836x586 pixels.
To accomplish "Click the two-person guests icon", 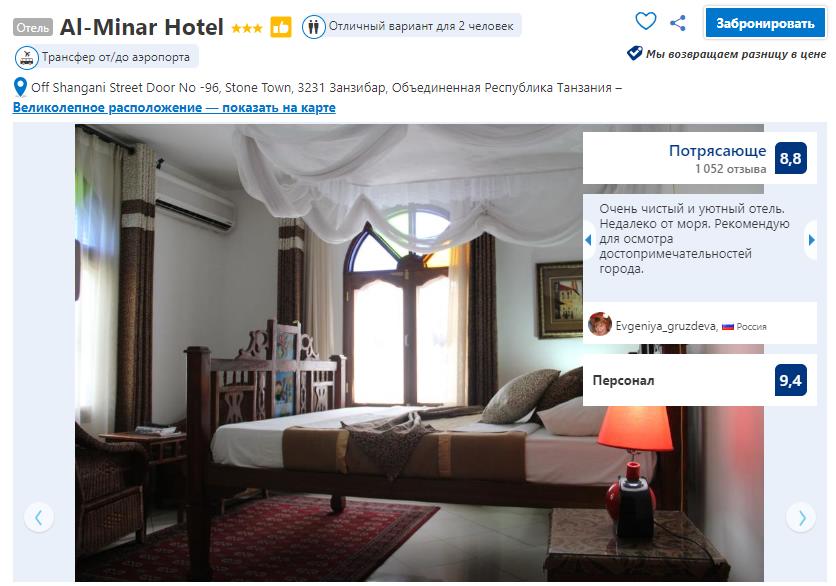I will [x=314, y=26].
